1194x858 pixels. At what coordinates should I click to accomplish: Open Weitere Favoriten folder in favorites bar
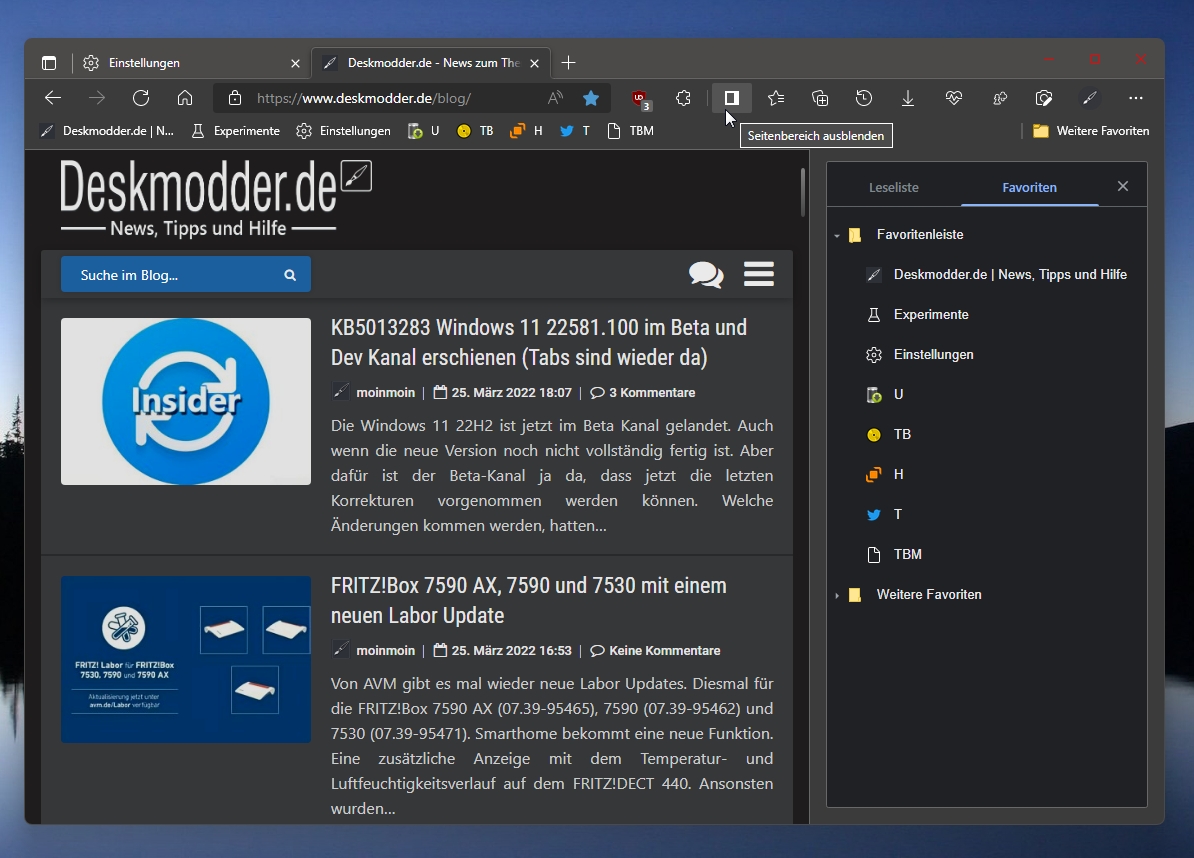pos(1090,131)
